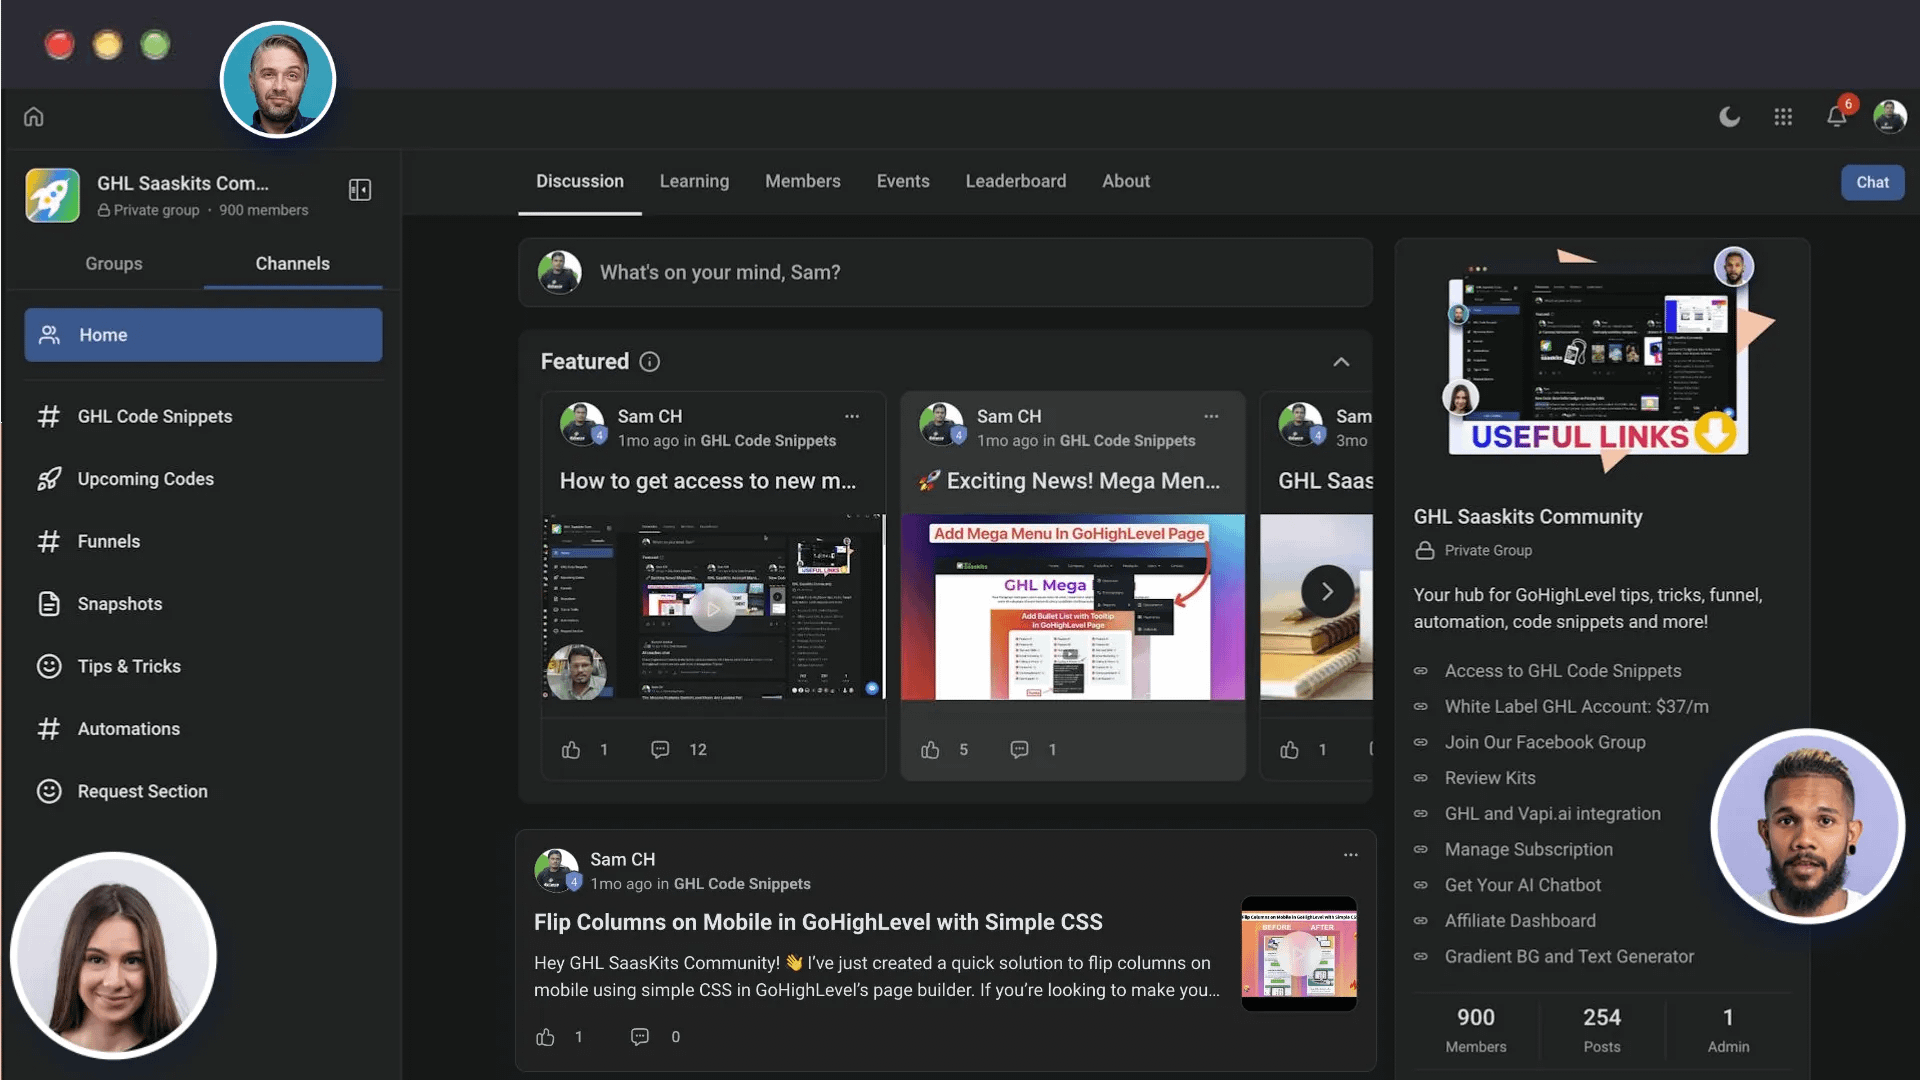1920x1080 pixels.
Task: Go to the home icon in top bar
Action: point(34,117)
